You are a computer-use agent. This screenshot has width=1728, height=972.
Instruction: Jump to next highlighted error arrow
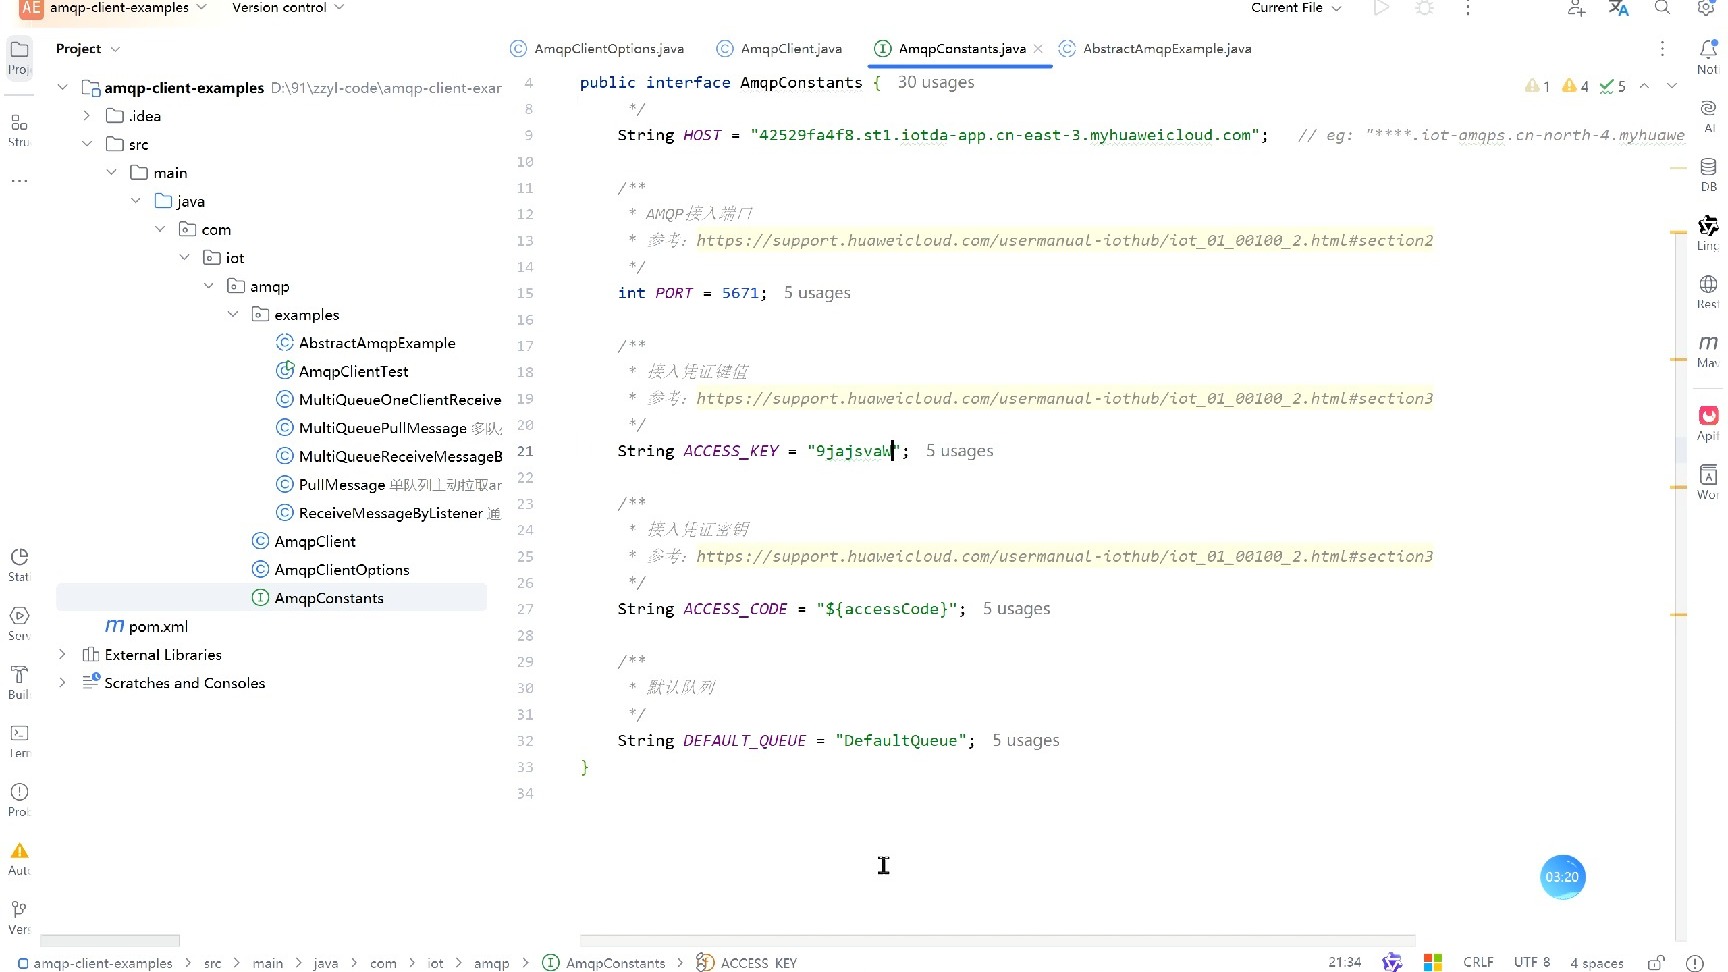click(x=1671, y=86)
